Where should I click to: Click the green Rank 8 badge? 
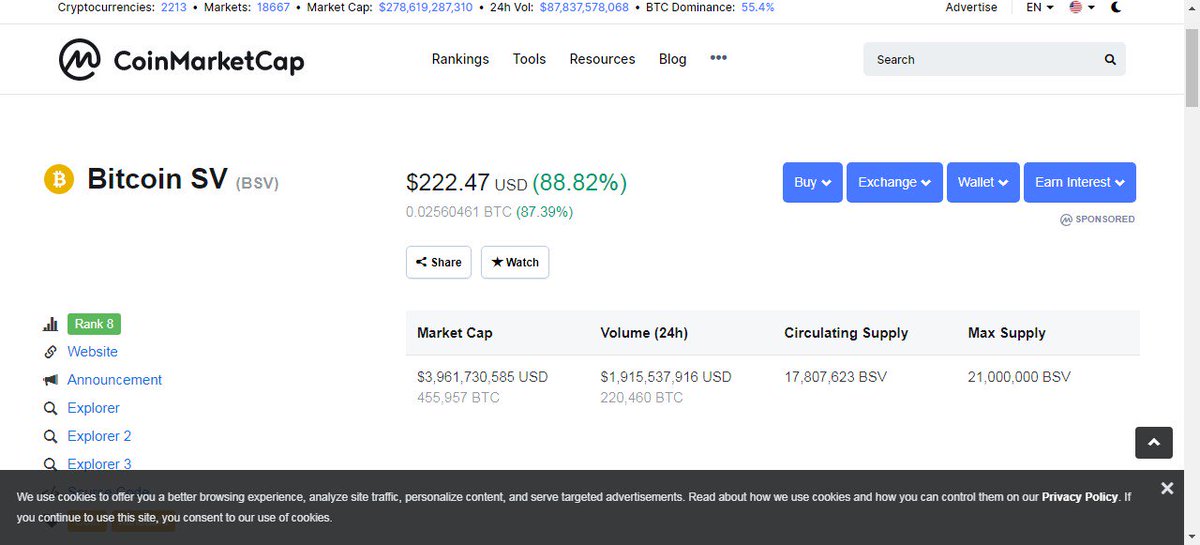tap(94, 324)
